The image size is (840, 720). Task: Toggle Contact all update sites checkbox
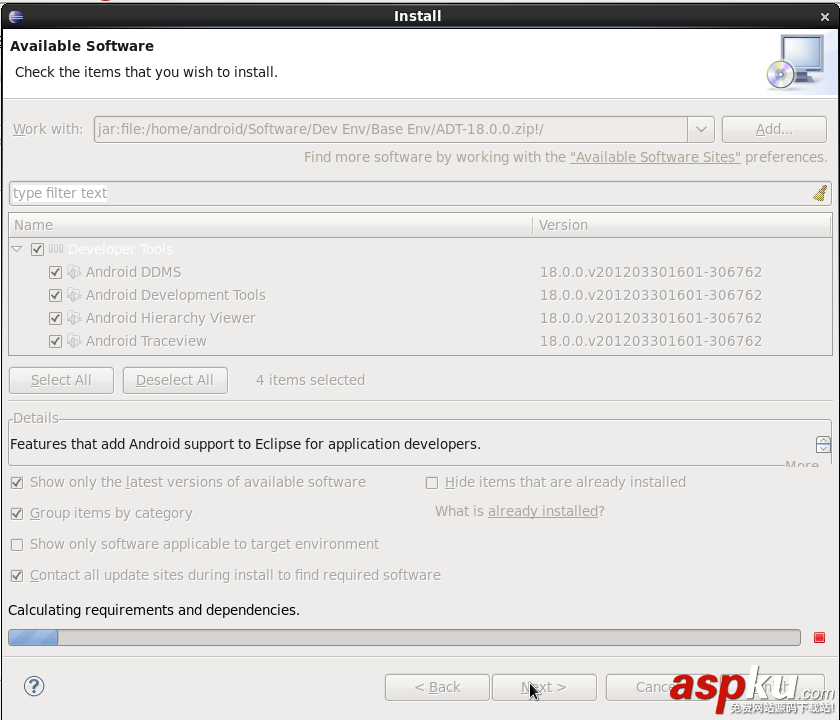[17, 576]
